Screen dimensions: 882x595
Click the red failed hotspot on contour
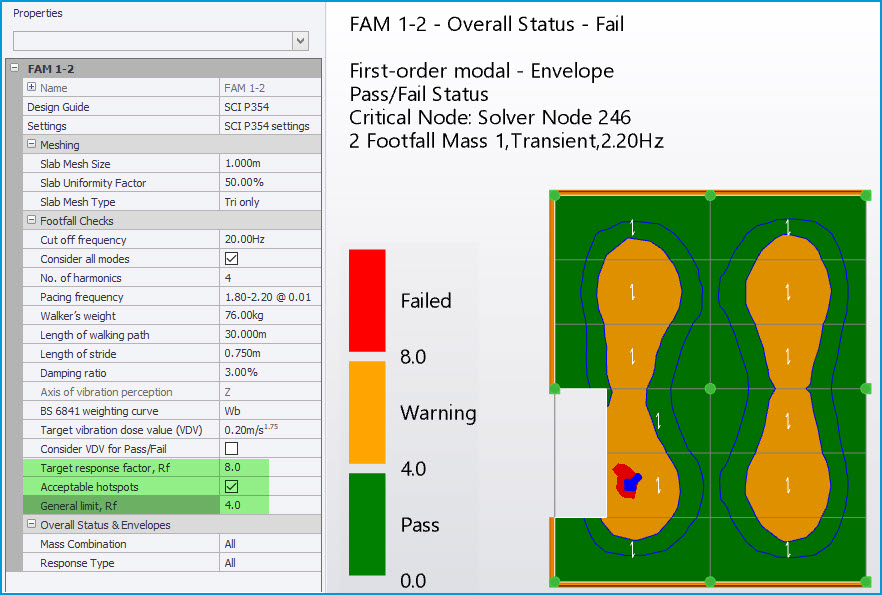pos(621,472)
